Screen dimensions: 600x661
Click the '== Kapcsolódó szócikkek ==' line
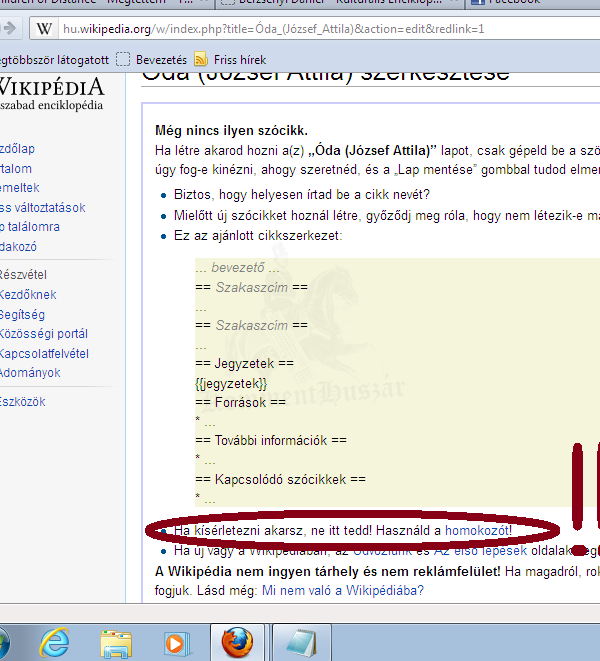pos(280,479)
